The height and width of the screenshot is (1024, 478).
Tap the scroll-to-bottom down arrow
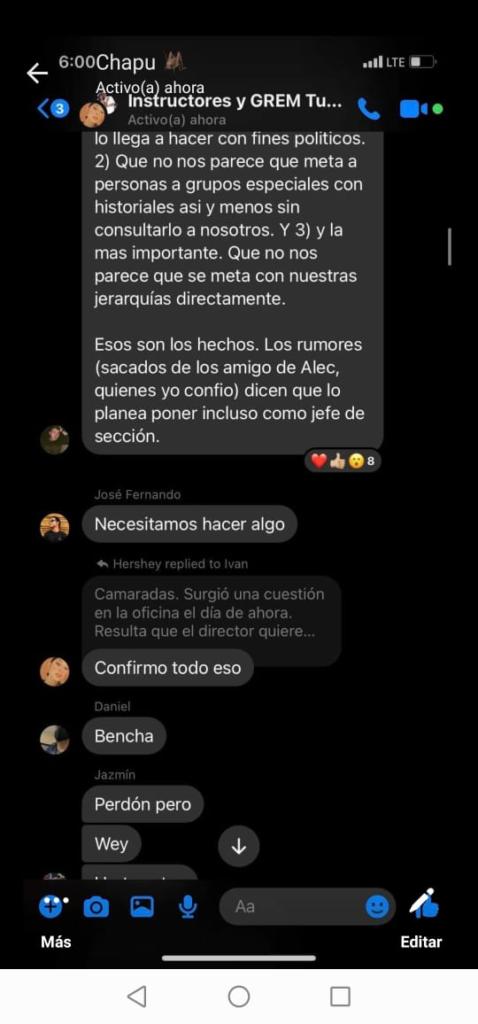239,847
